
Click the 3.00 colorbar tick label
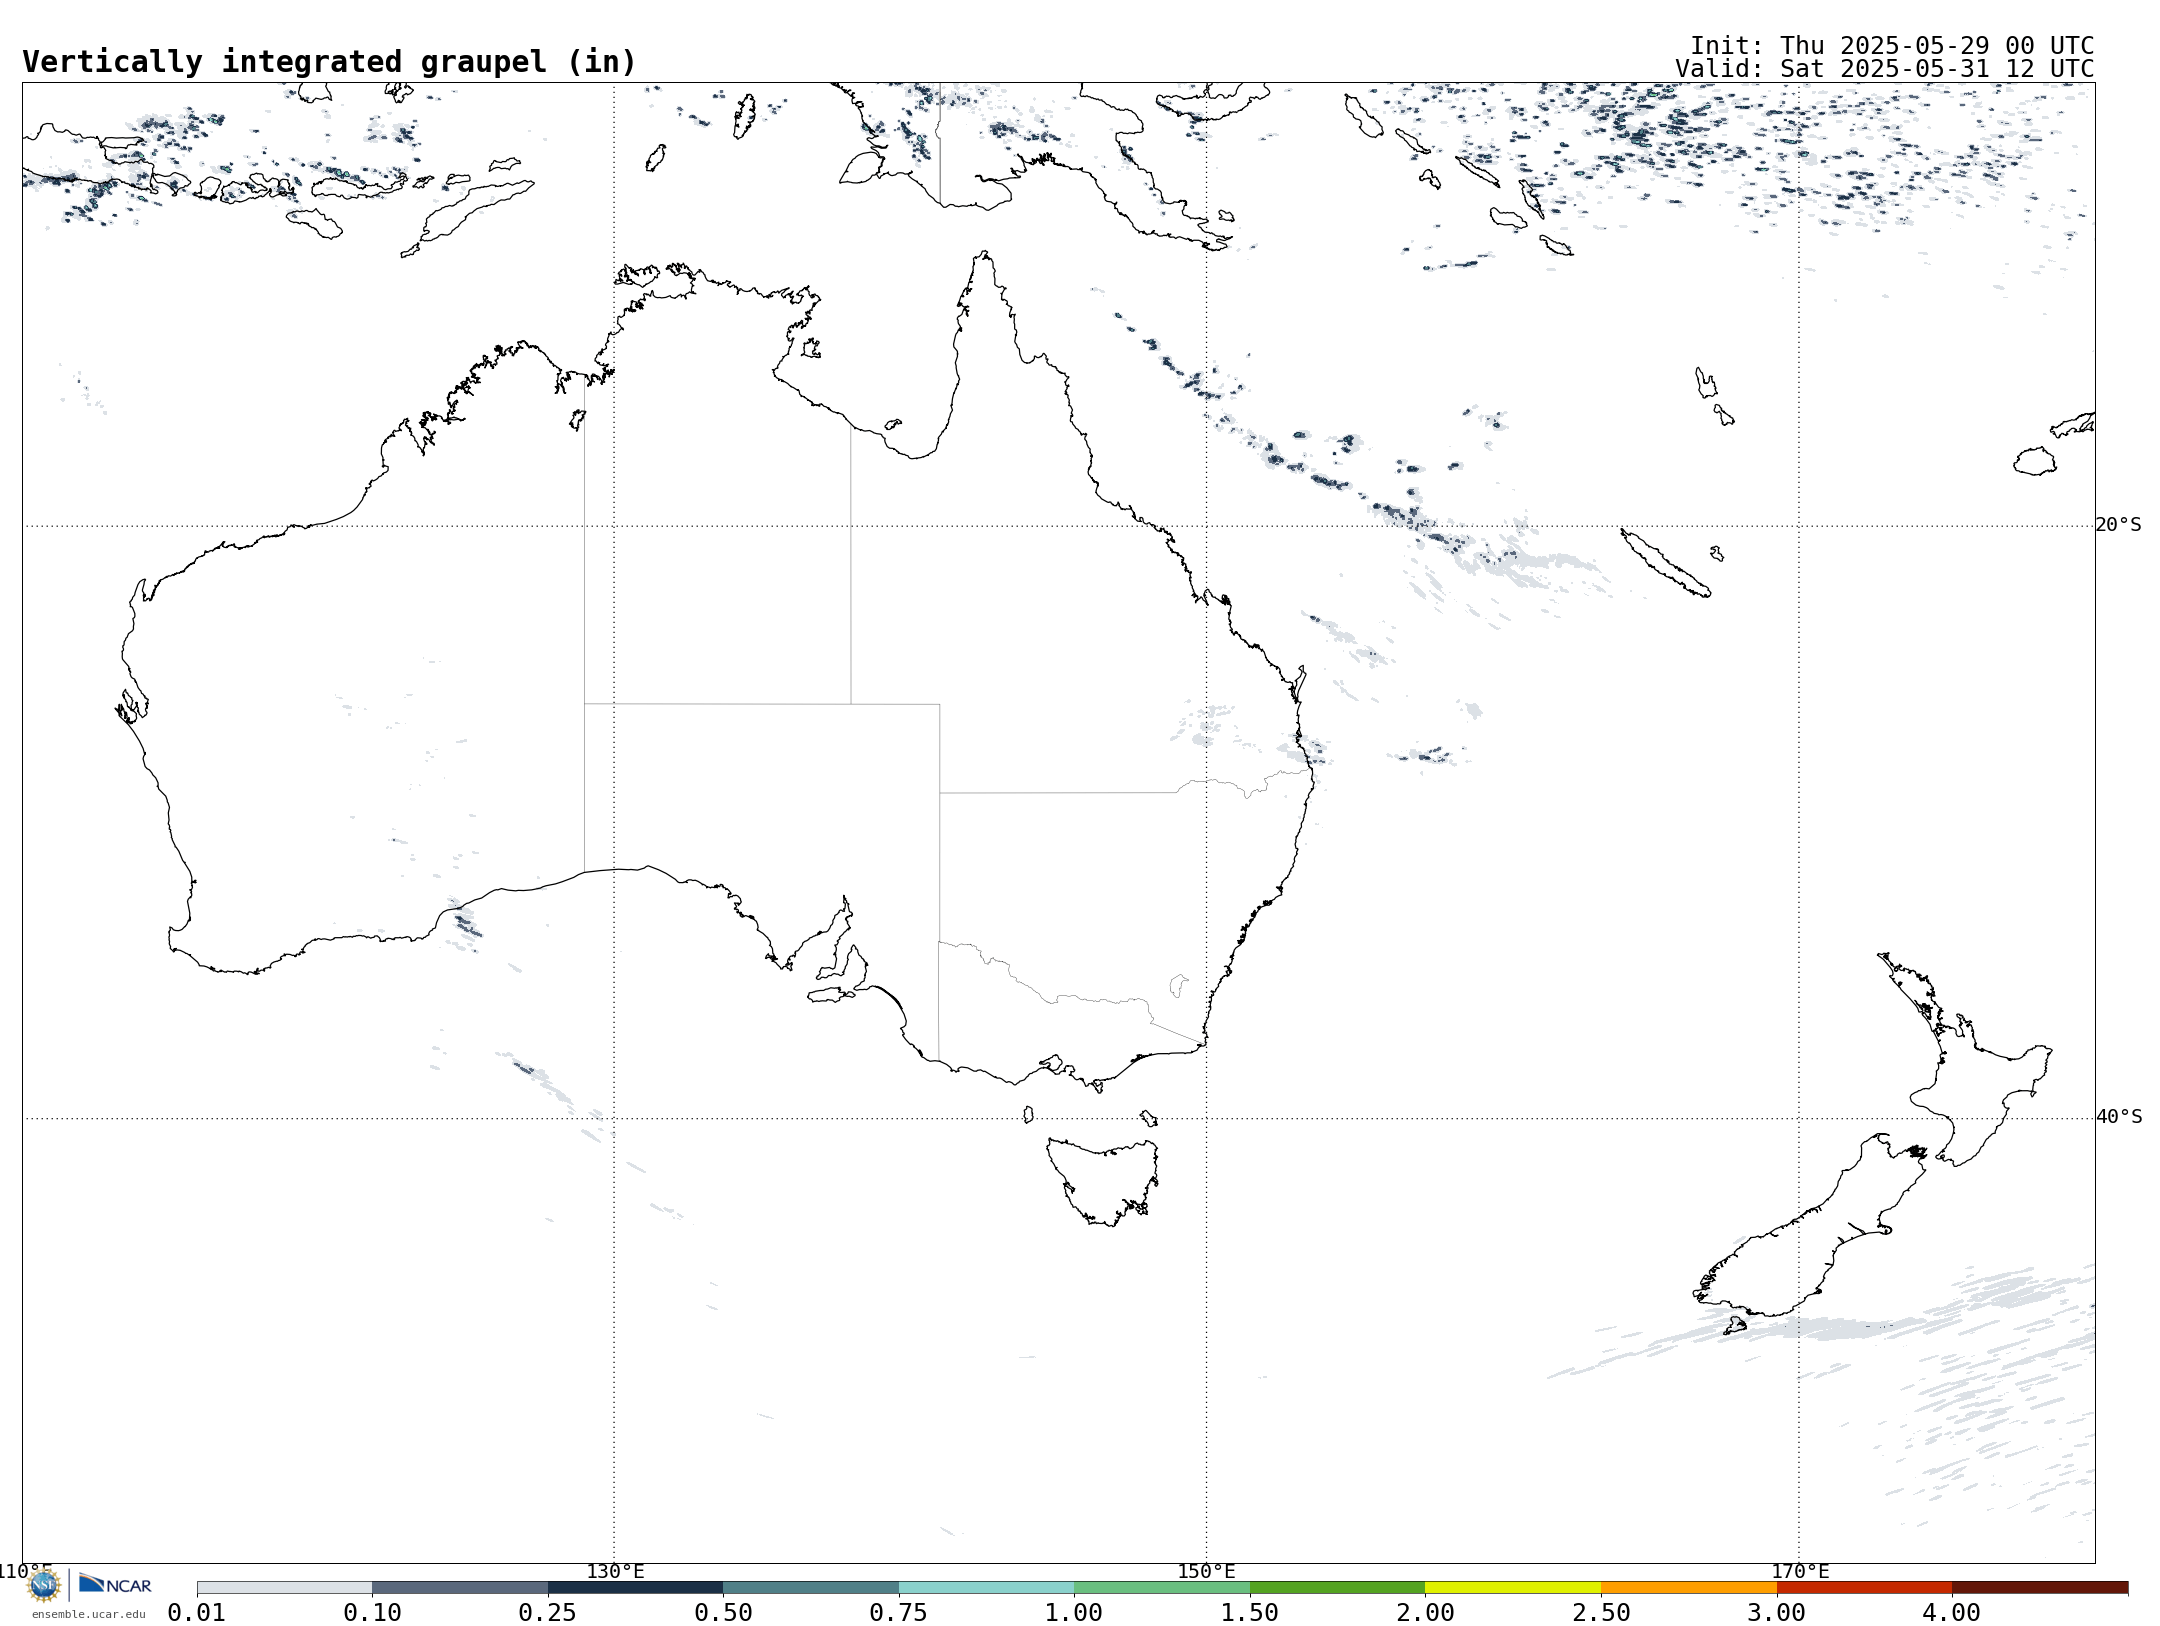(1777, 1613)
